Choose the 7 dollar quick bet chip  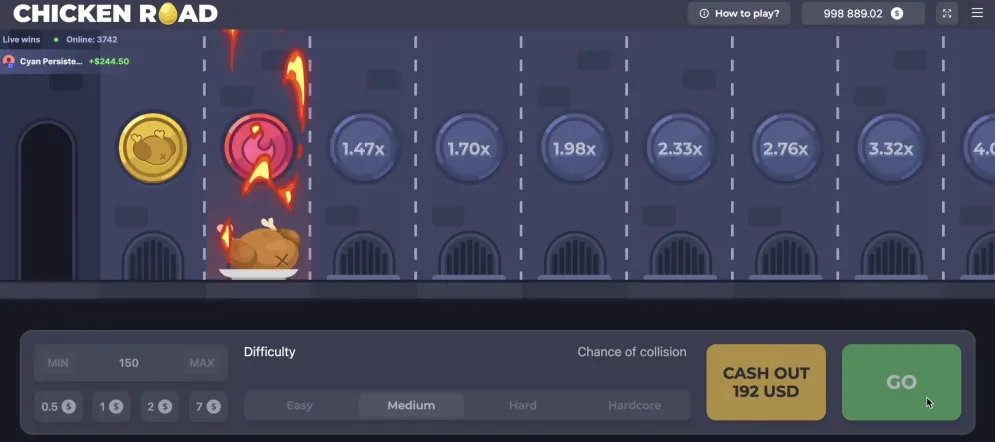click(208, 406)
